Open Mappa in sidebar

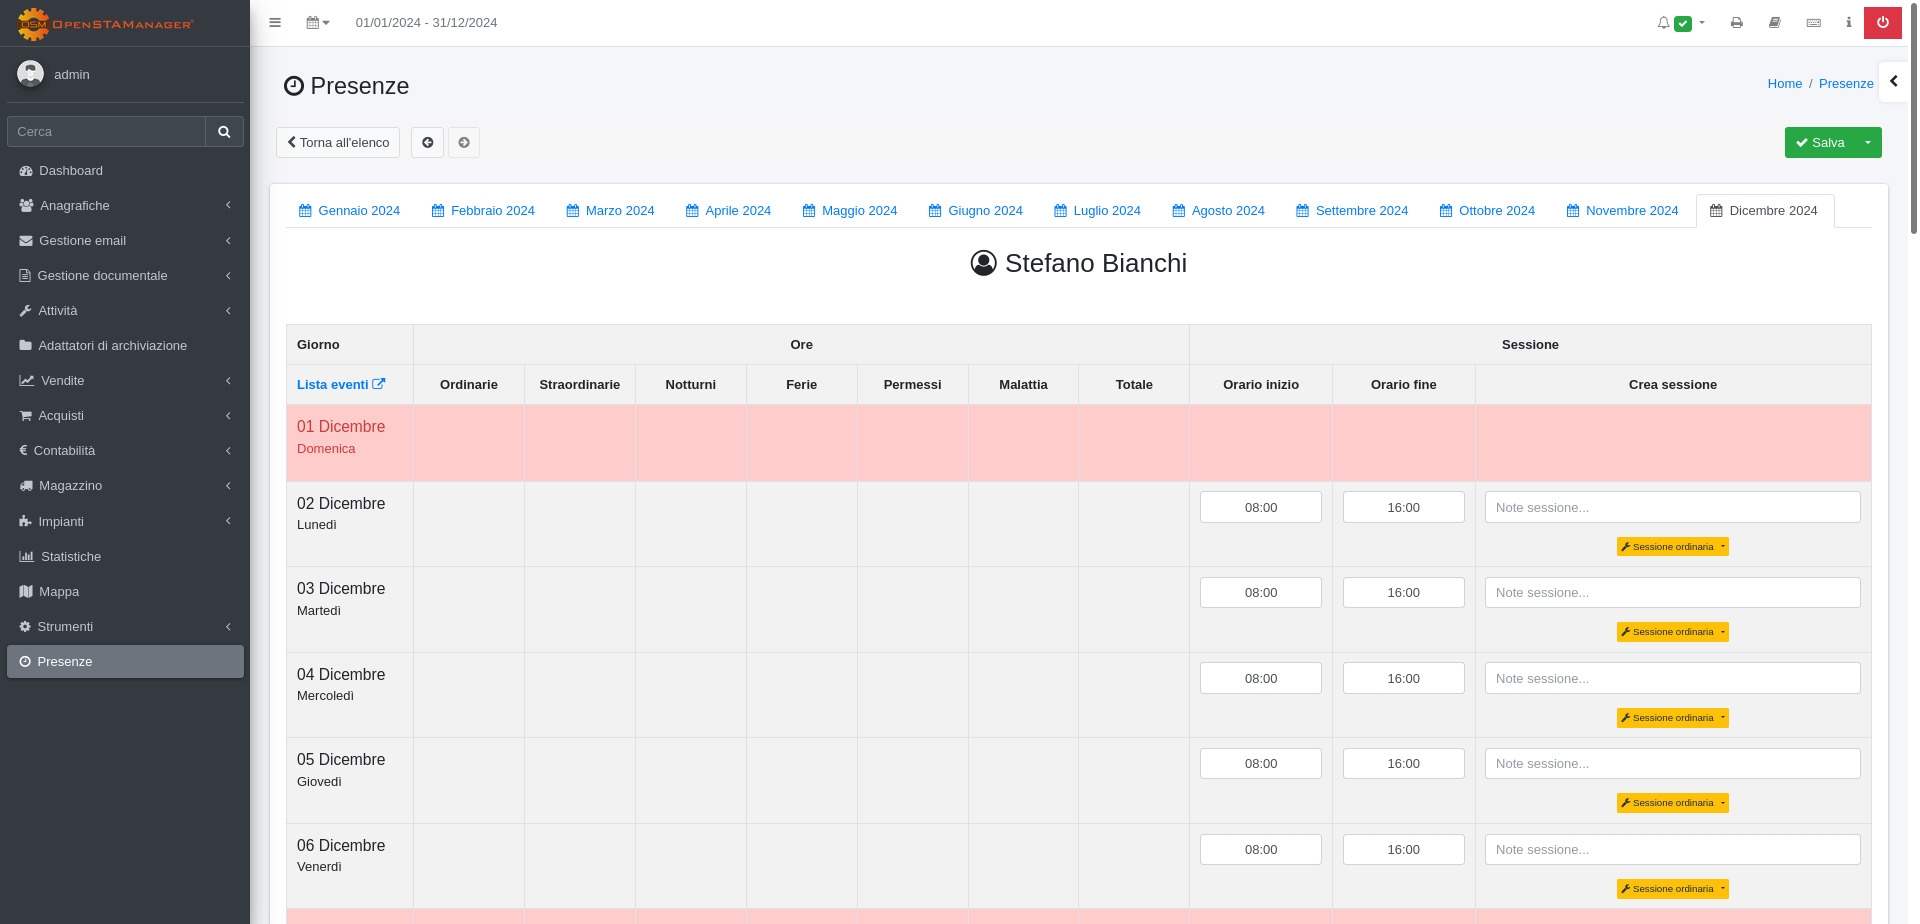(125, 591)
